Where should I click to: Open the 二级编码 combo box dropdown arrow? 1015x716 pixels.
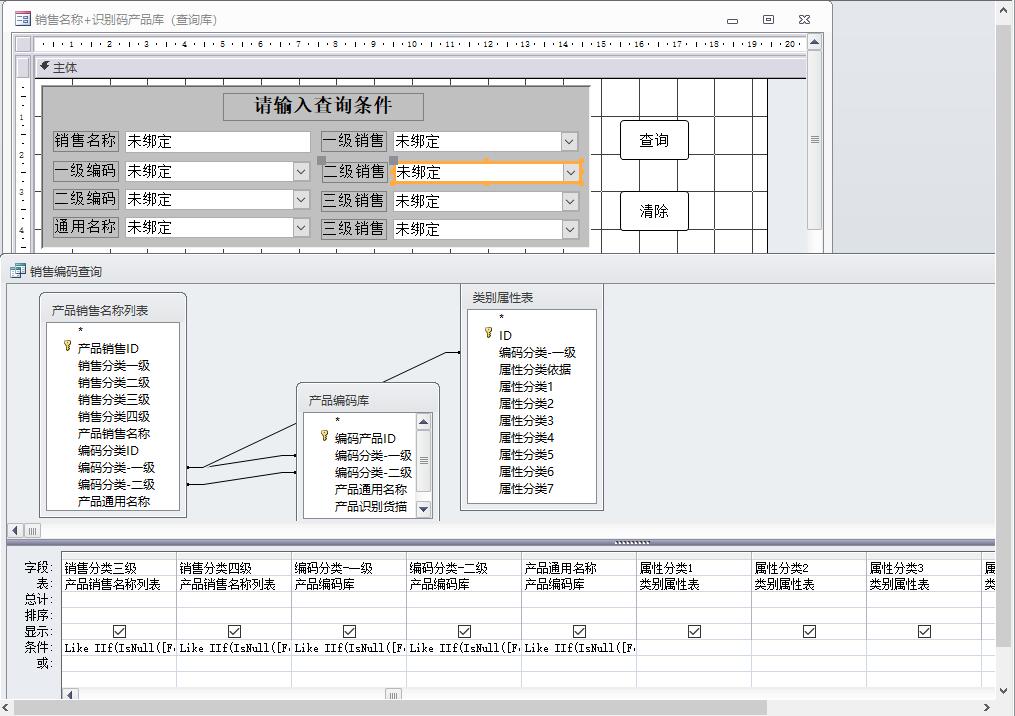click(301, 199)
